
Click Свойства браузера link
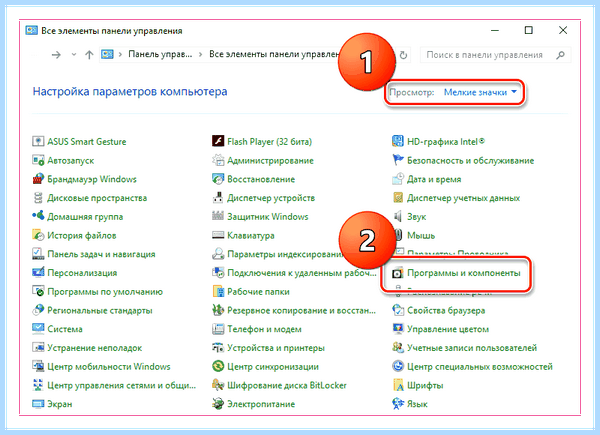[x=446, y=310]
